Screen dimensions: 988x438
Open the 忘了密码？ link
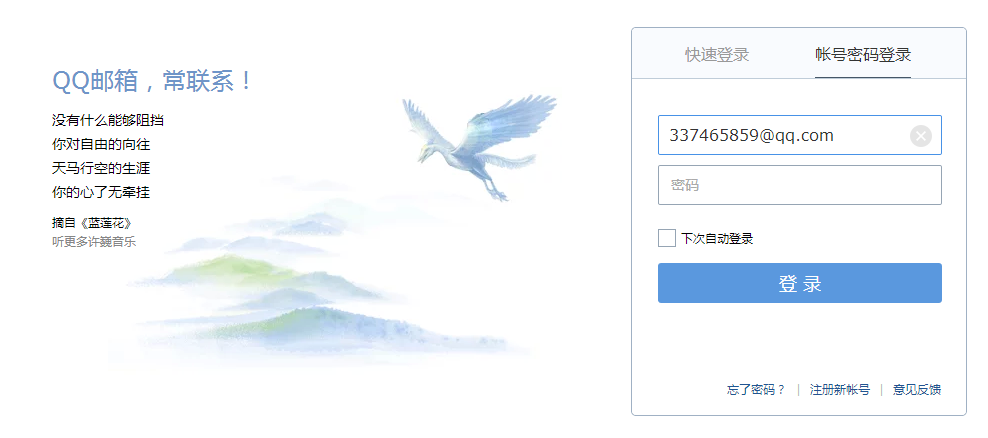(756, 390)
